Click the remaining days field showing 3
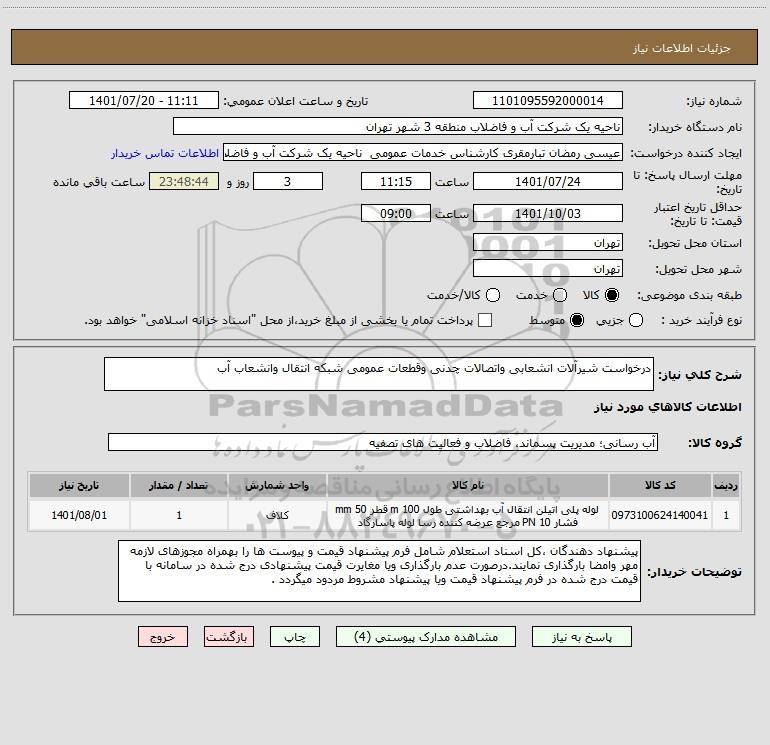Screen dimensions: 770x745 pos(288,181)
